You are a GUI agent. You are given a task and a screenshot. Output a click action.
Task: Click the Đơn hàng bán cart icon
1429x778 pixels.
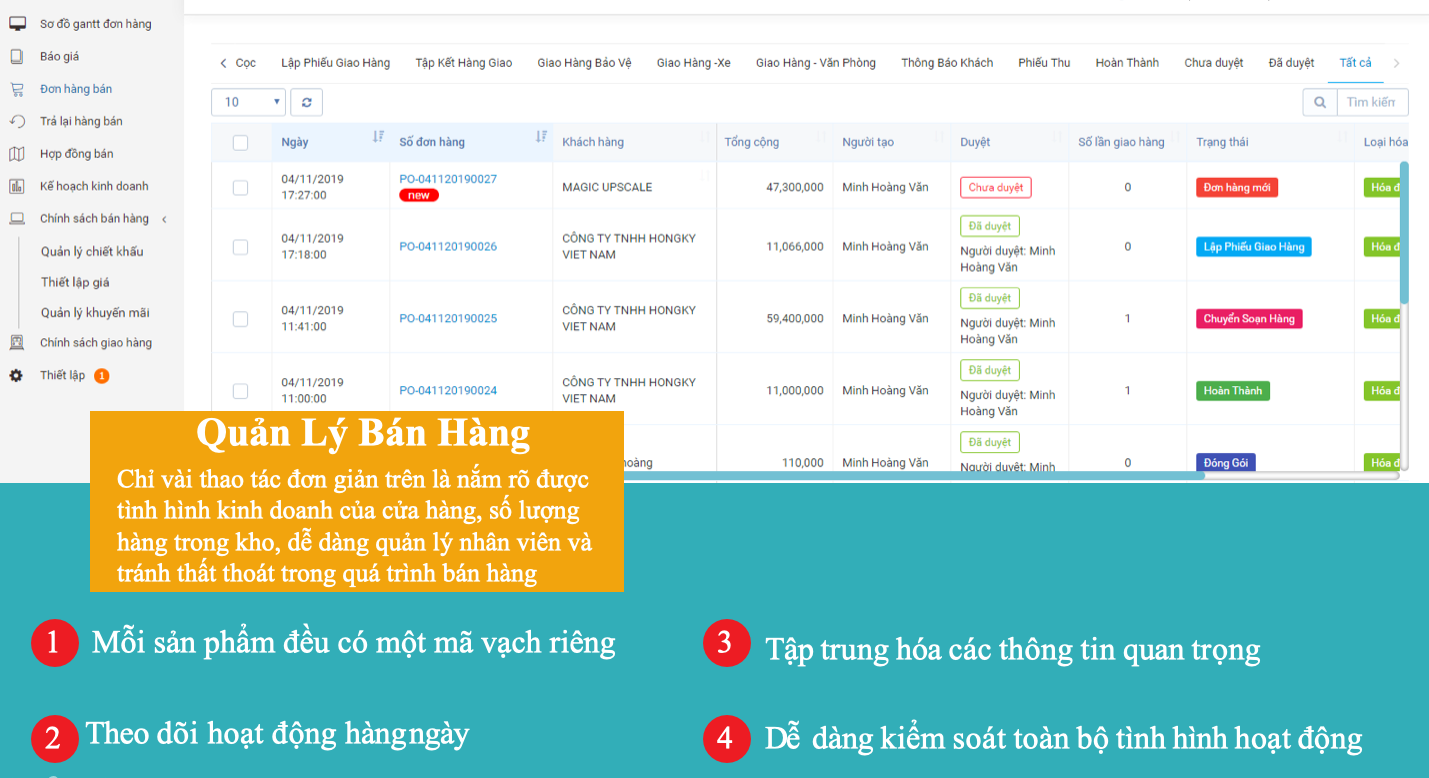16,89
